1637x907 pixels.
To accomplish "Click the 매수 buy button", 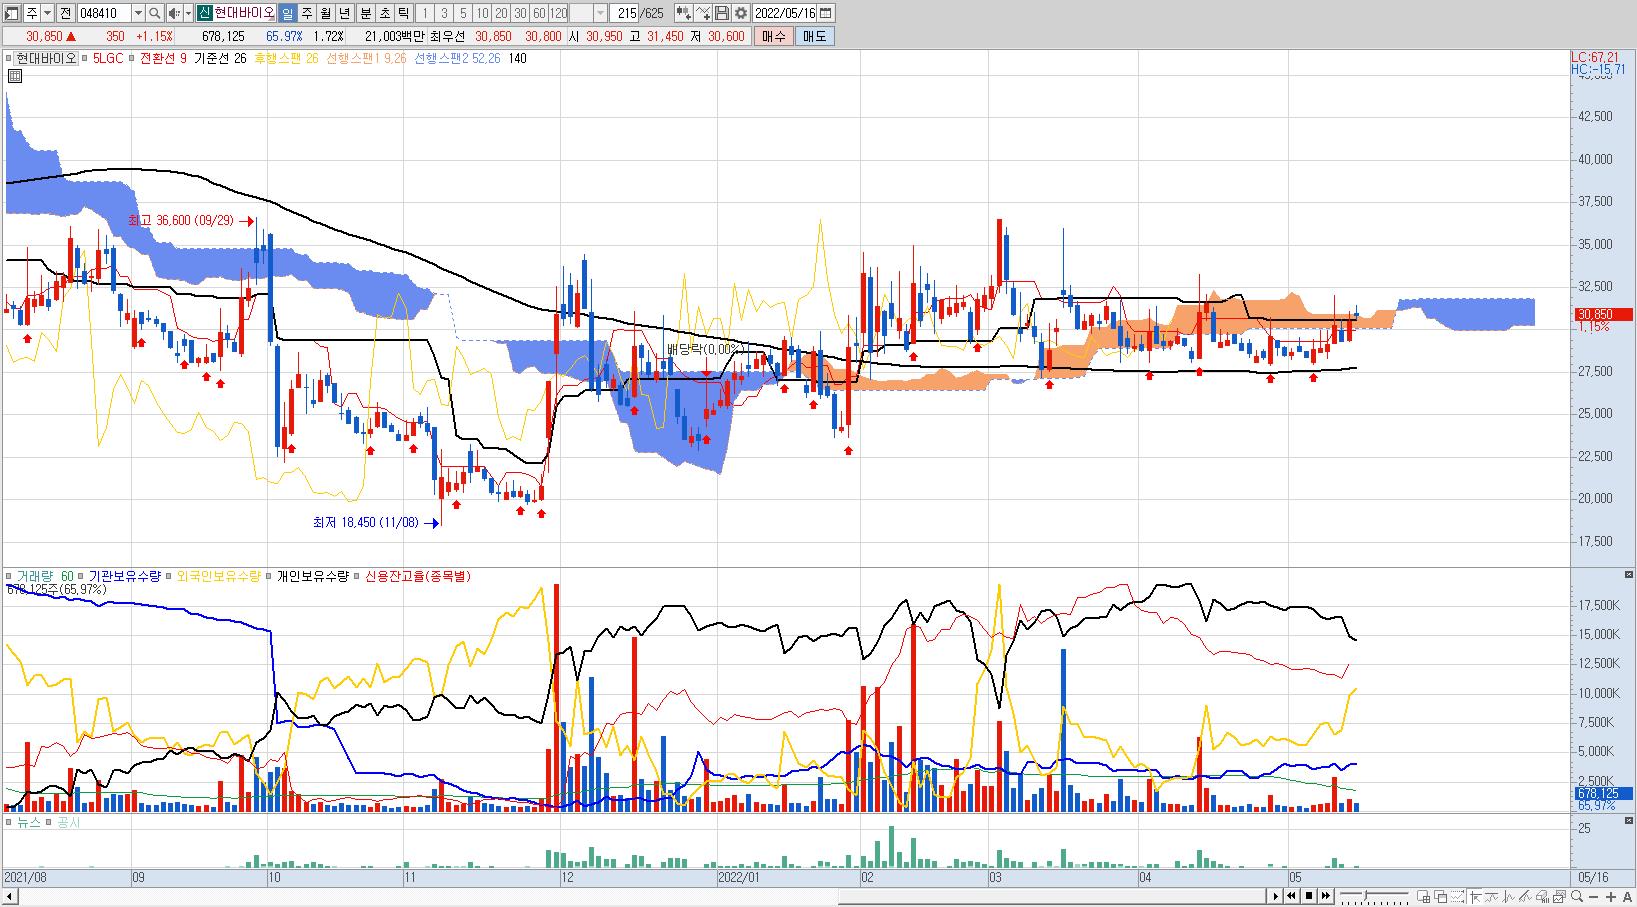I will (x=773, y=36).
